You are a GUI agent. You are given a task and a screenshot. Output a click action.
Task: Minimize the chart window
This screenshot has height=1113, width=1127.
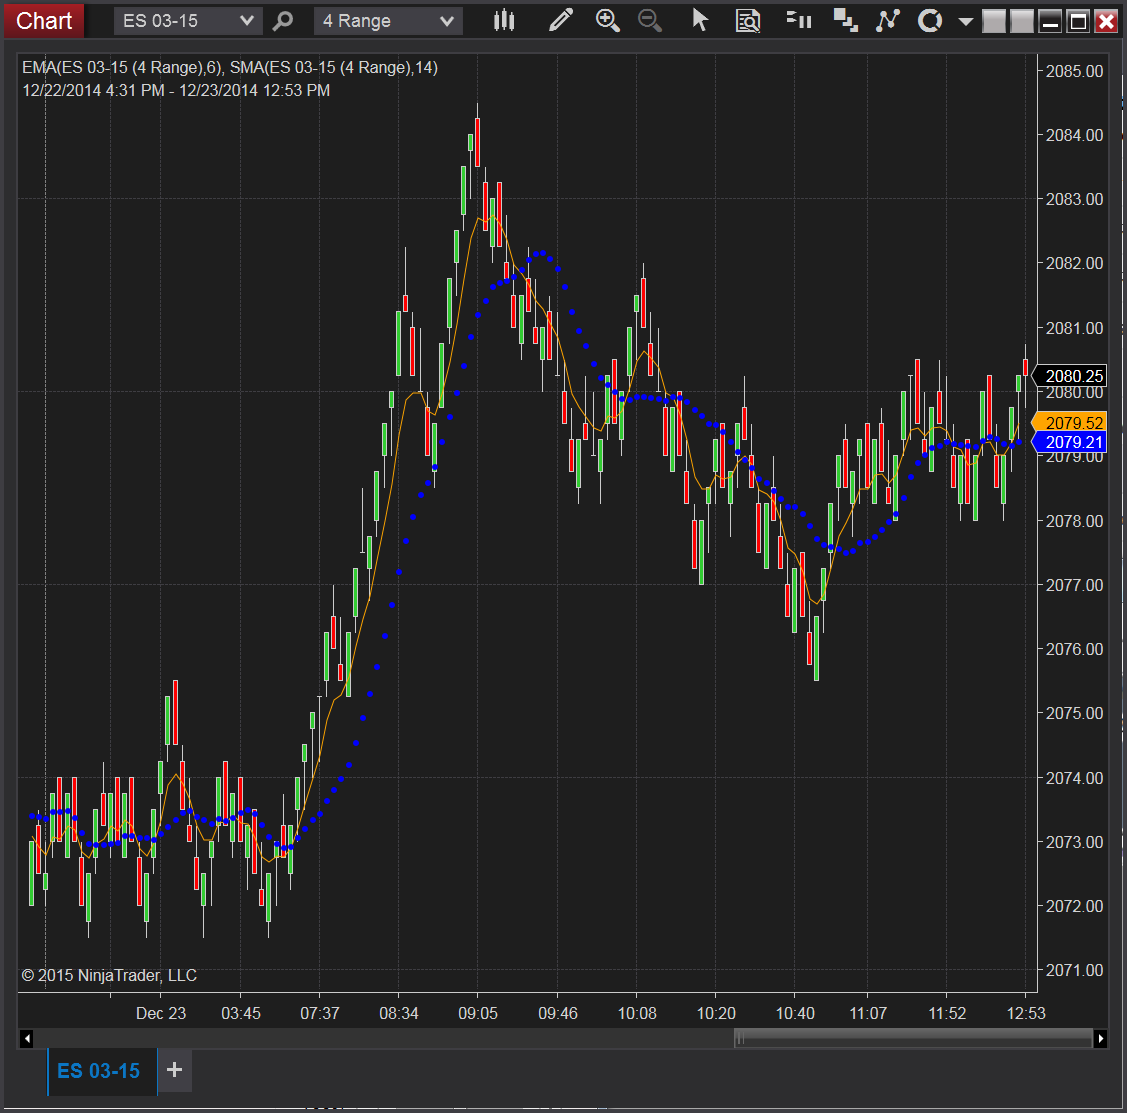pos(1050,22)
